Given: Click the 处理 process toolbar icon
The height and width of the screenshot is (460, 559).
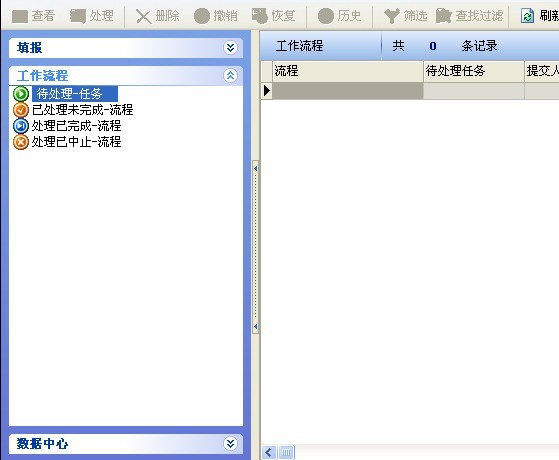Looking at the screenshot, I should pos(78,16).
